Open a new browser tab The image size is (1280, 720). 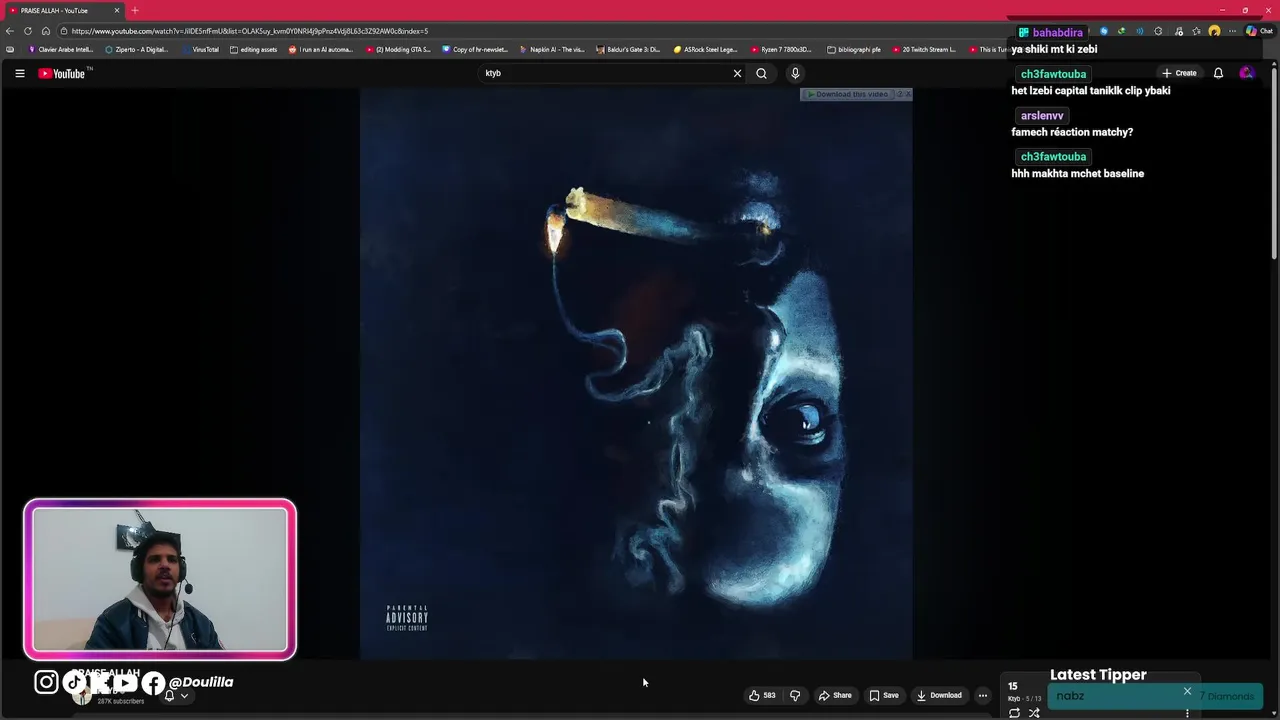click(135, 10)
